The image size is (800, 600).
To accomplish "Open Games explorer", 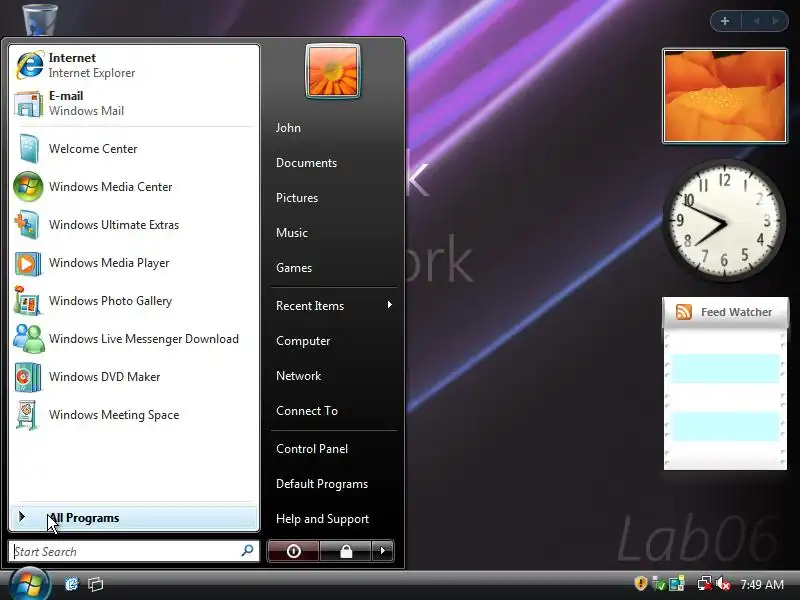I will tap(294, 268).
